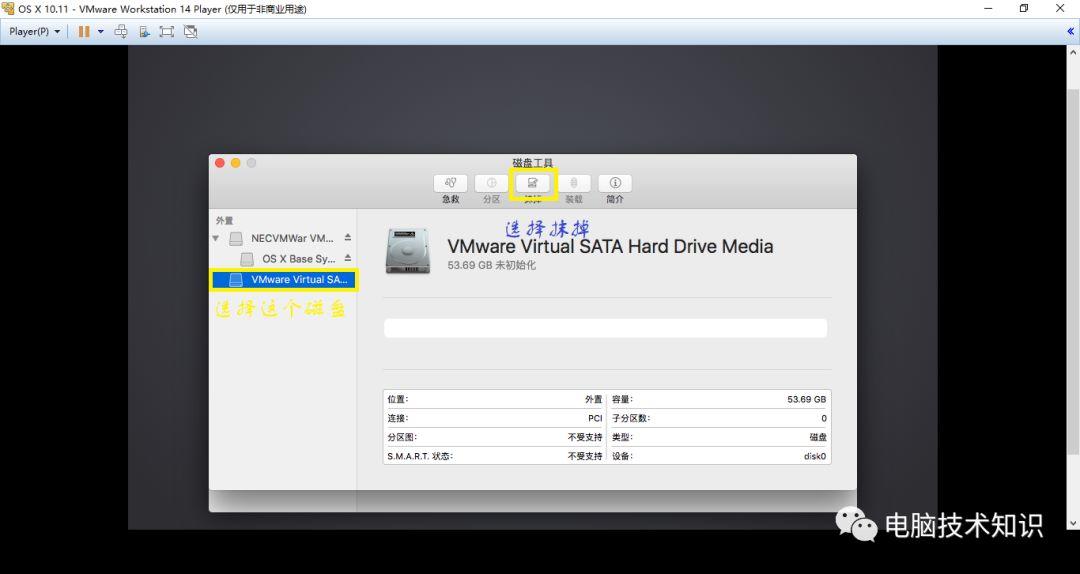Screen dimensions: 1080x574
Task: Click the 容量 '53.69 GB' value
Action: point(807,400)
